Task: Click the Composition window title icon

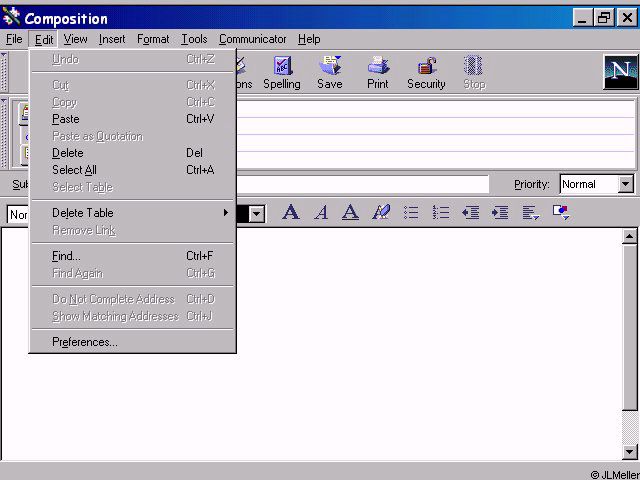Action: (11, 17)
